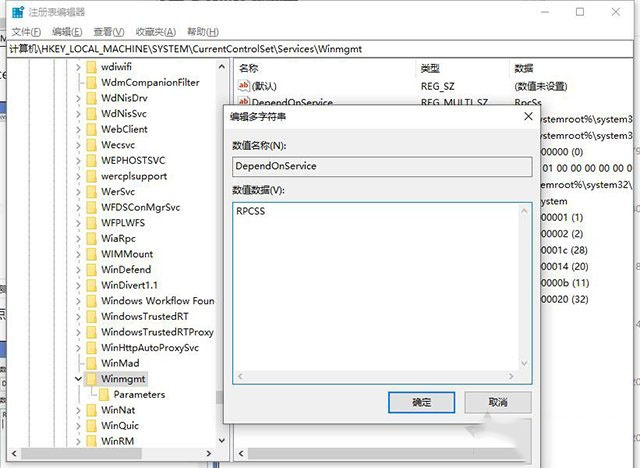Screen dimensions: 640x468
Task: Expand the WinRM tree node
Action: [78, 441]
